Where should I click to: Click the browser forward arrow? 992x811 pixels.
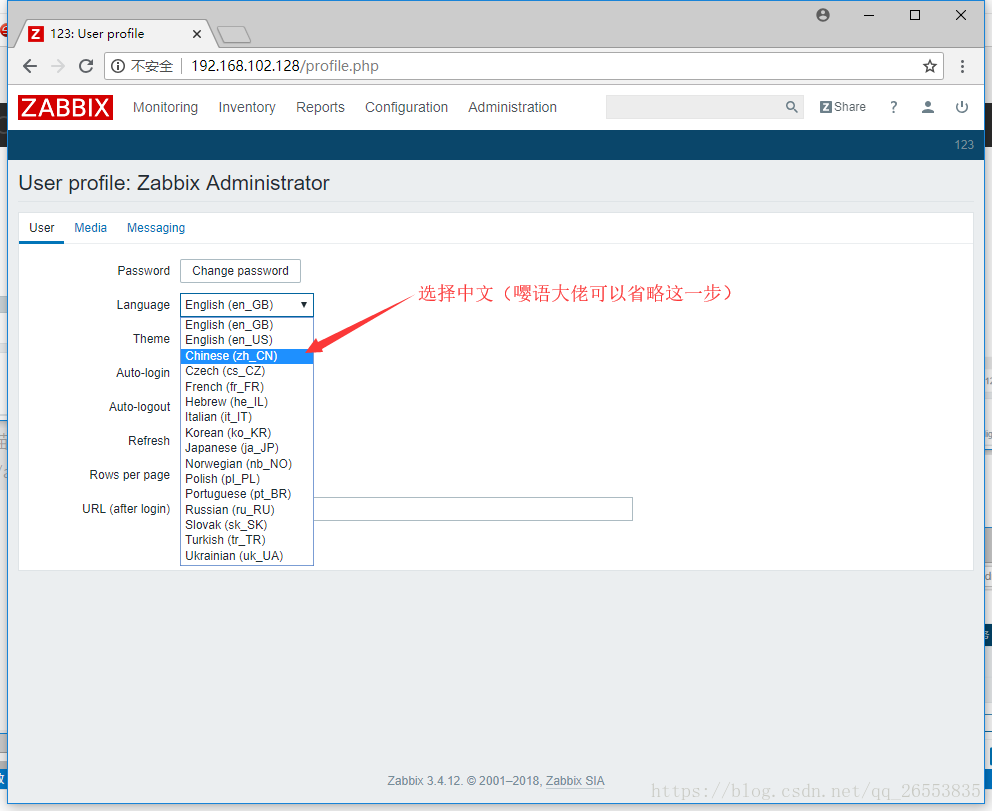click(58, 66)
